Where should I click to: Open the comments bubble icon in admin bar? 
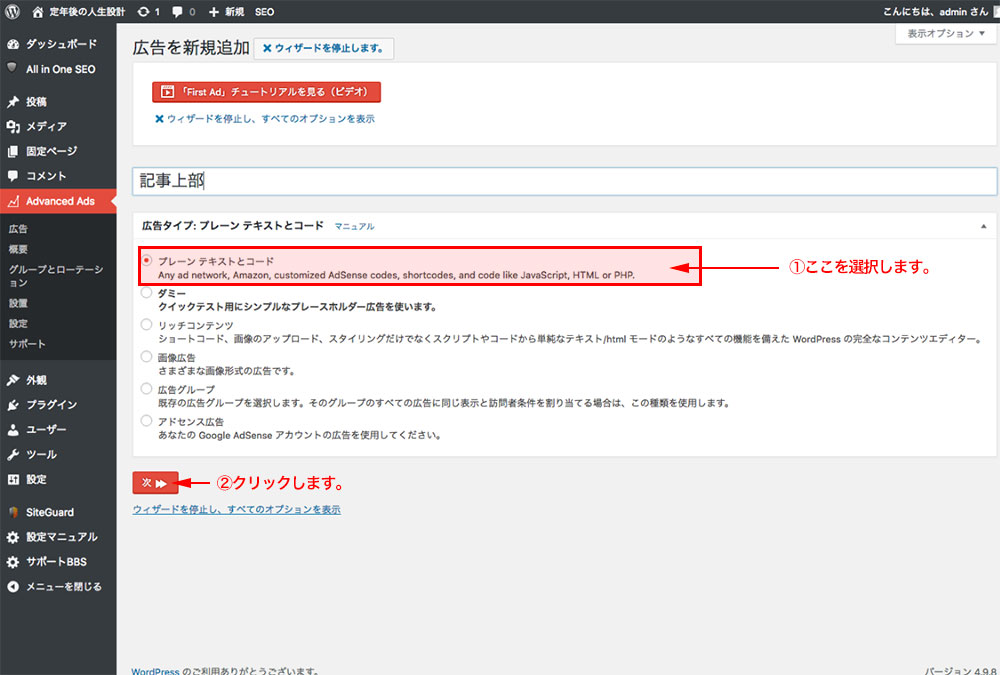click(177, 11)
